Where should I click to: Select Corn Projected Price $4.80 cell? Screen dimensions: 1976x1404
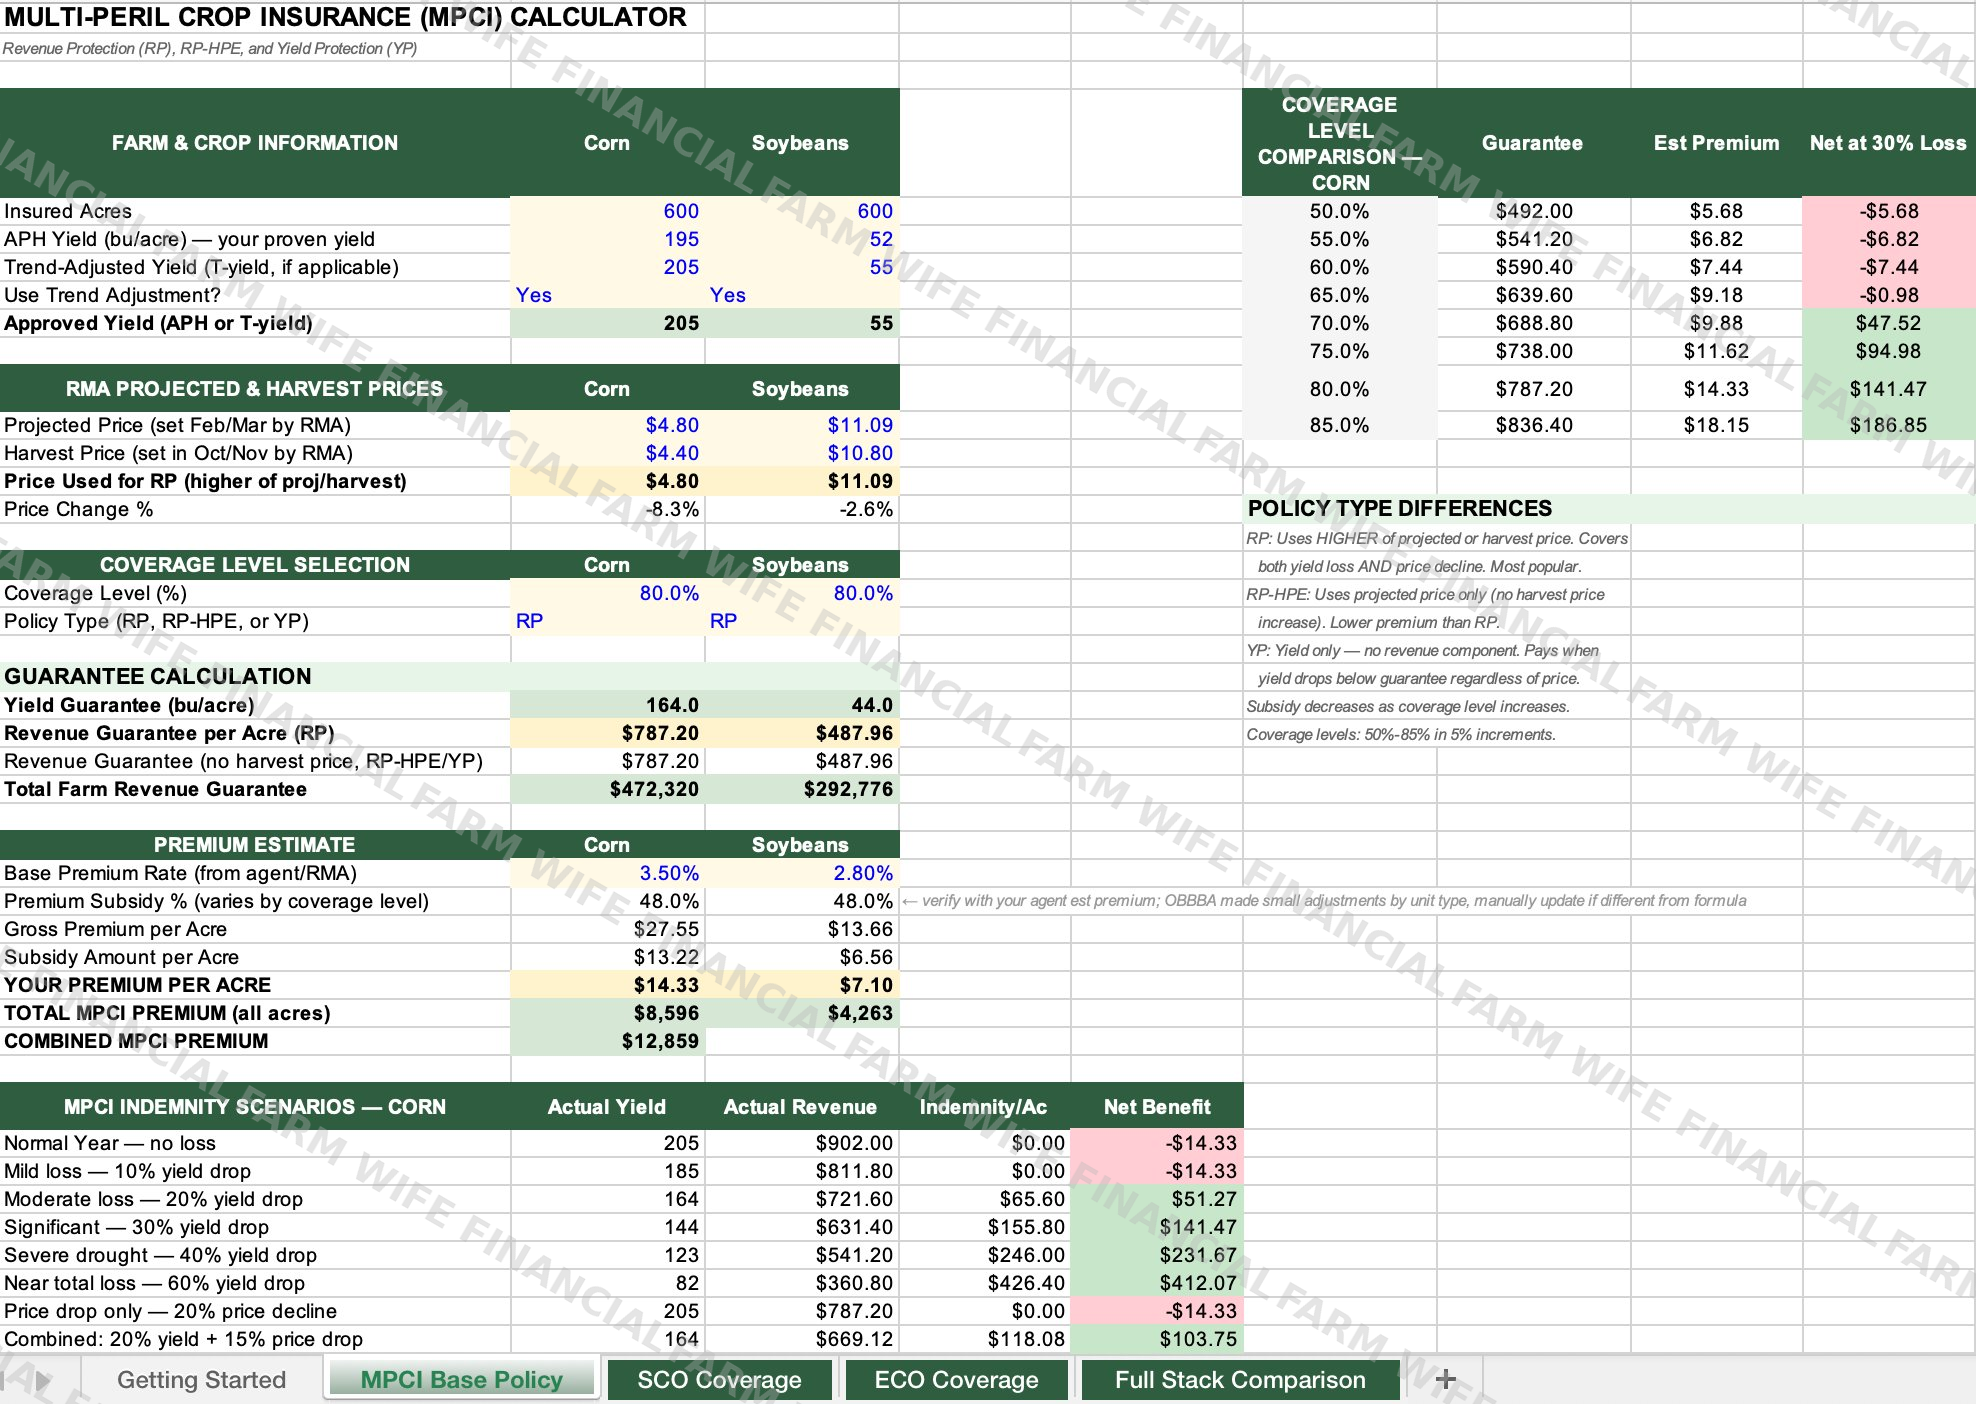click(608, 425)
